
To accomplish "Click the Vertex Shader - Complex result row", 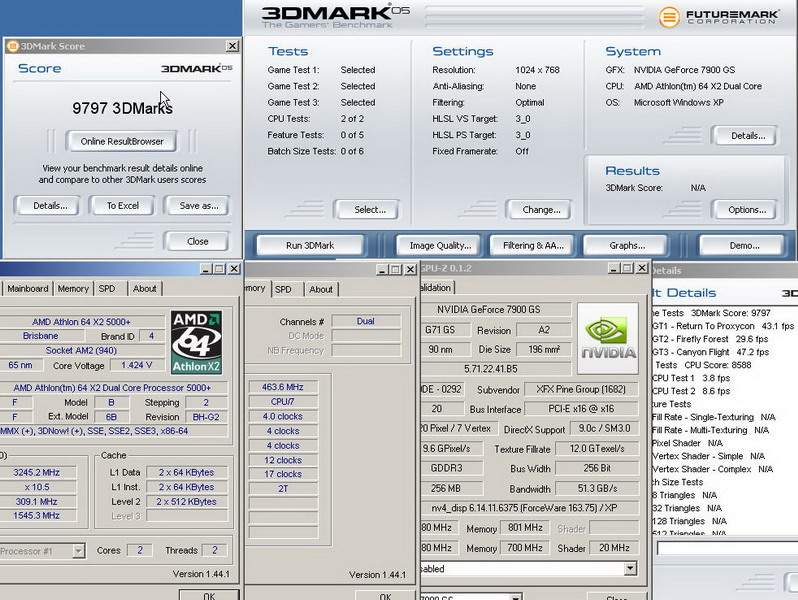I will click(712, 469).
